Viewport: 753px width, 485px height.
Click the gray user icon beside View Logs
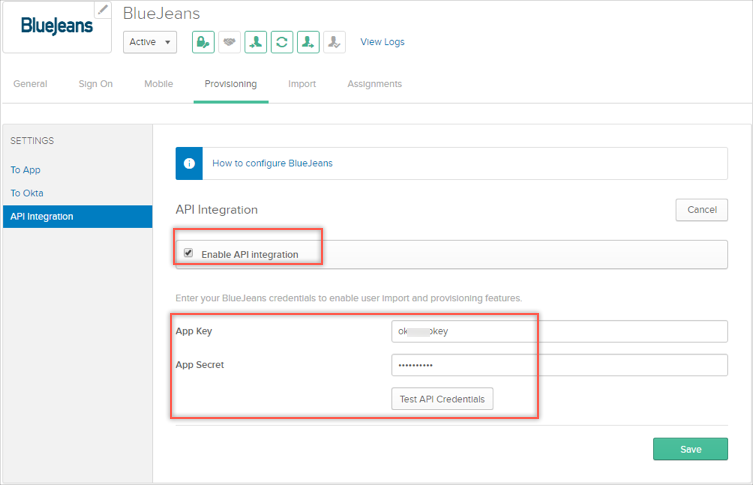(334, 42)
